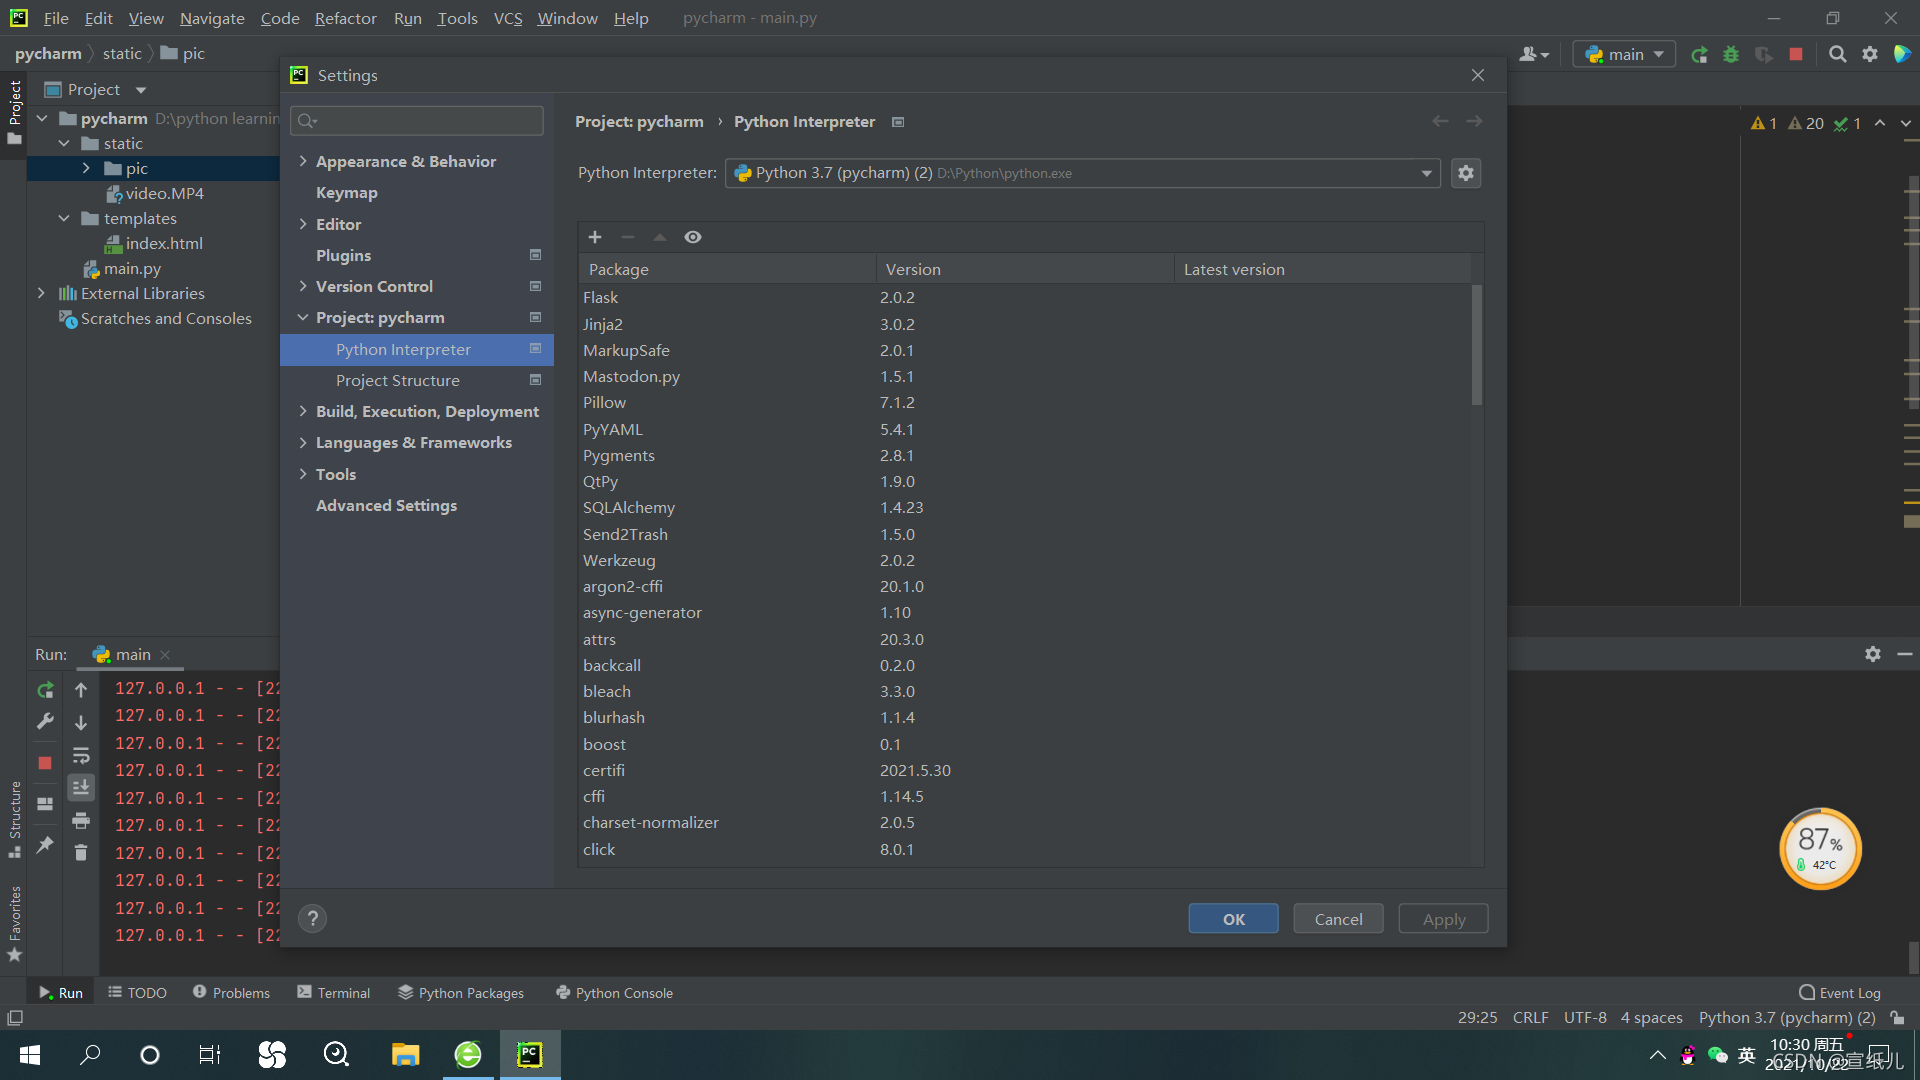Click the rerun icon in top toolbar
Viewport: 1920px width, 1080px height.
pos(1699,54)
